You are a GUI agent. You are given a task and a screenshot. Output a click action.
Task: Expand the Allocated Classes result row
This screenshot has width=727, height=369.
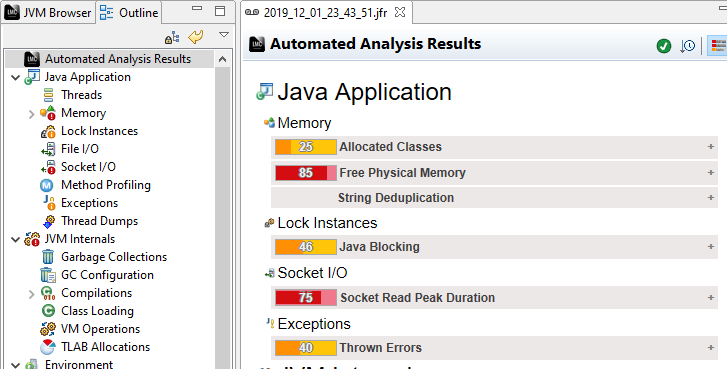coord(710,147)
